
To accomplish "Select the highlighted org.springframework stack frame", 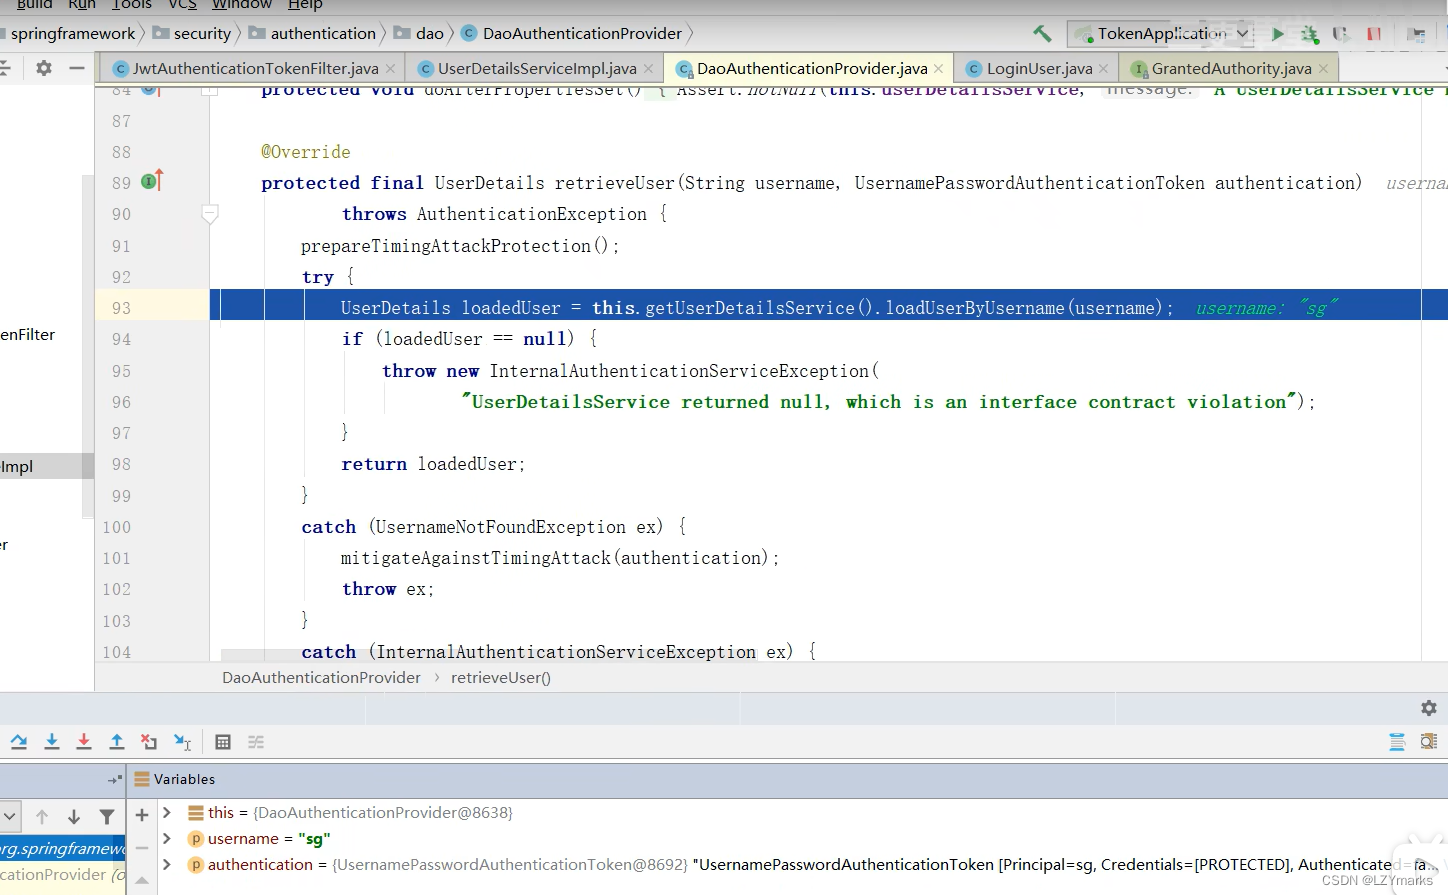I will point(63,849).
